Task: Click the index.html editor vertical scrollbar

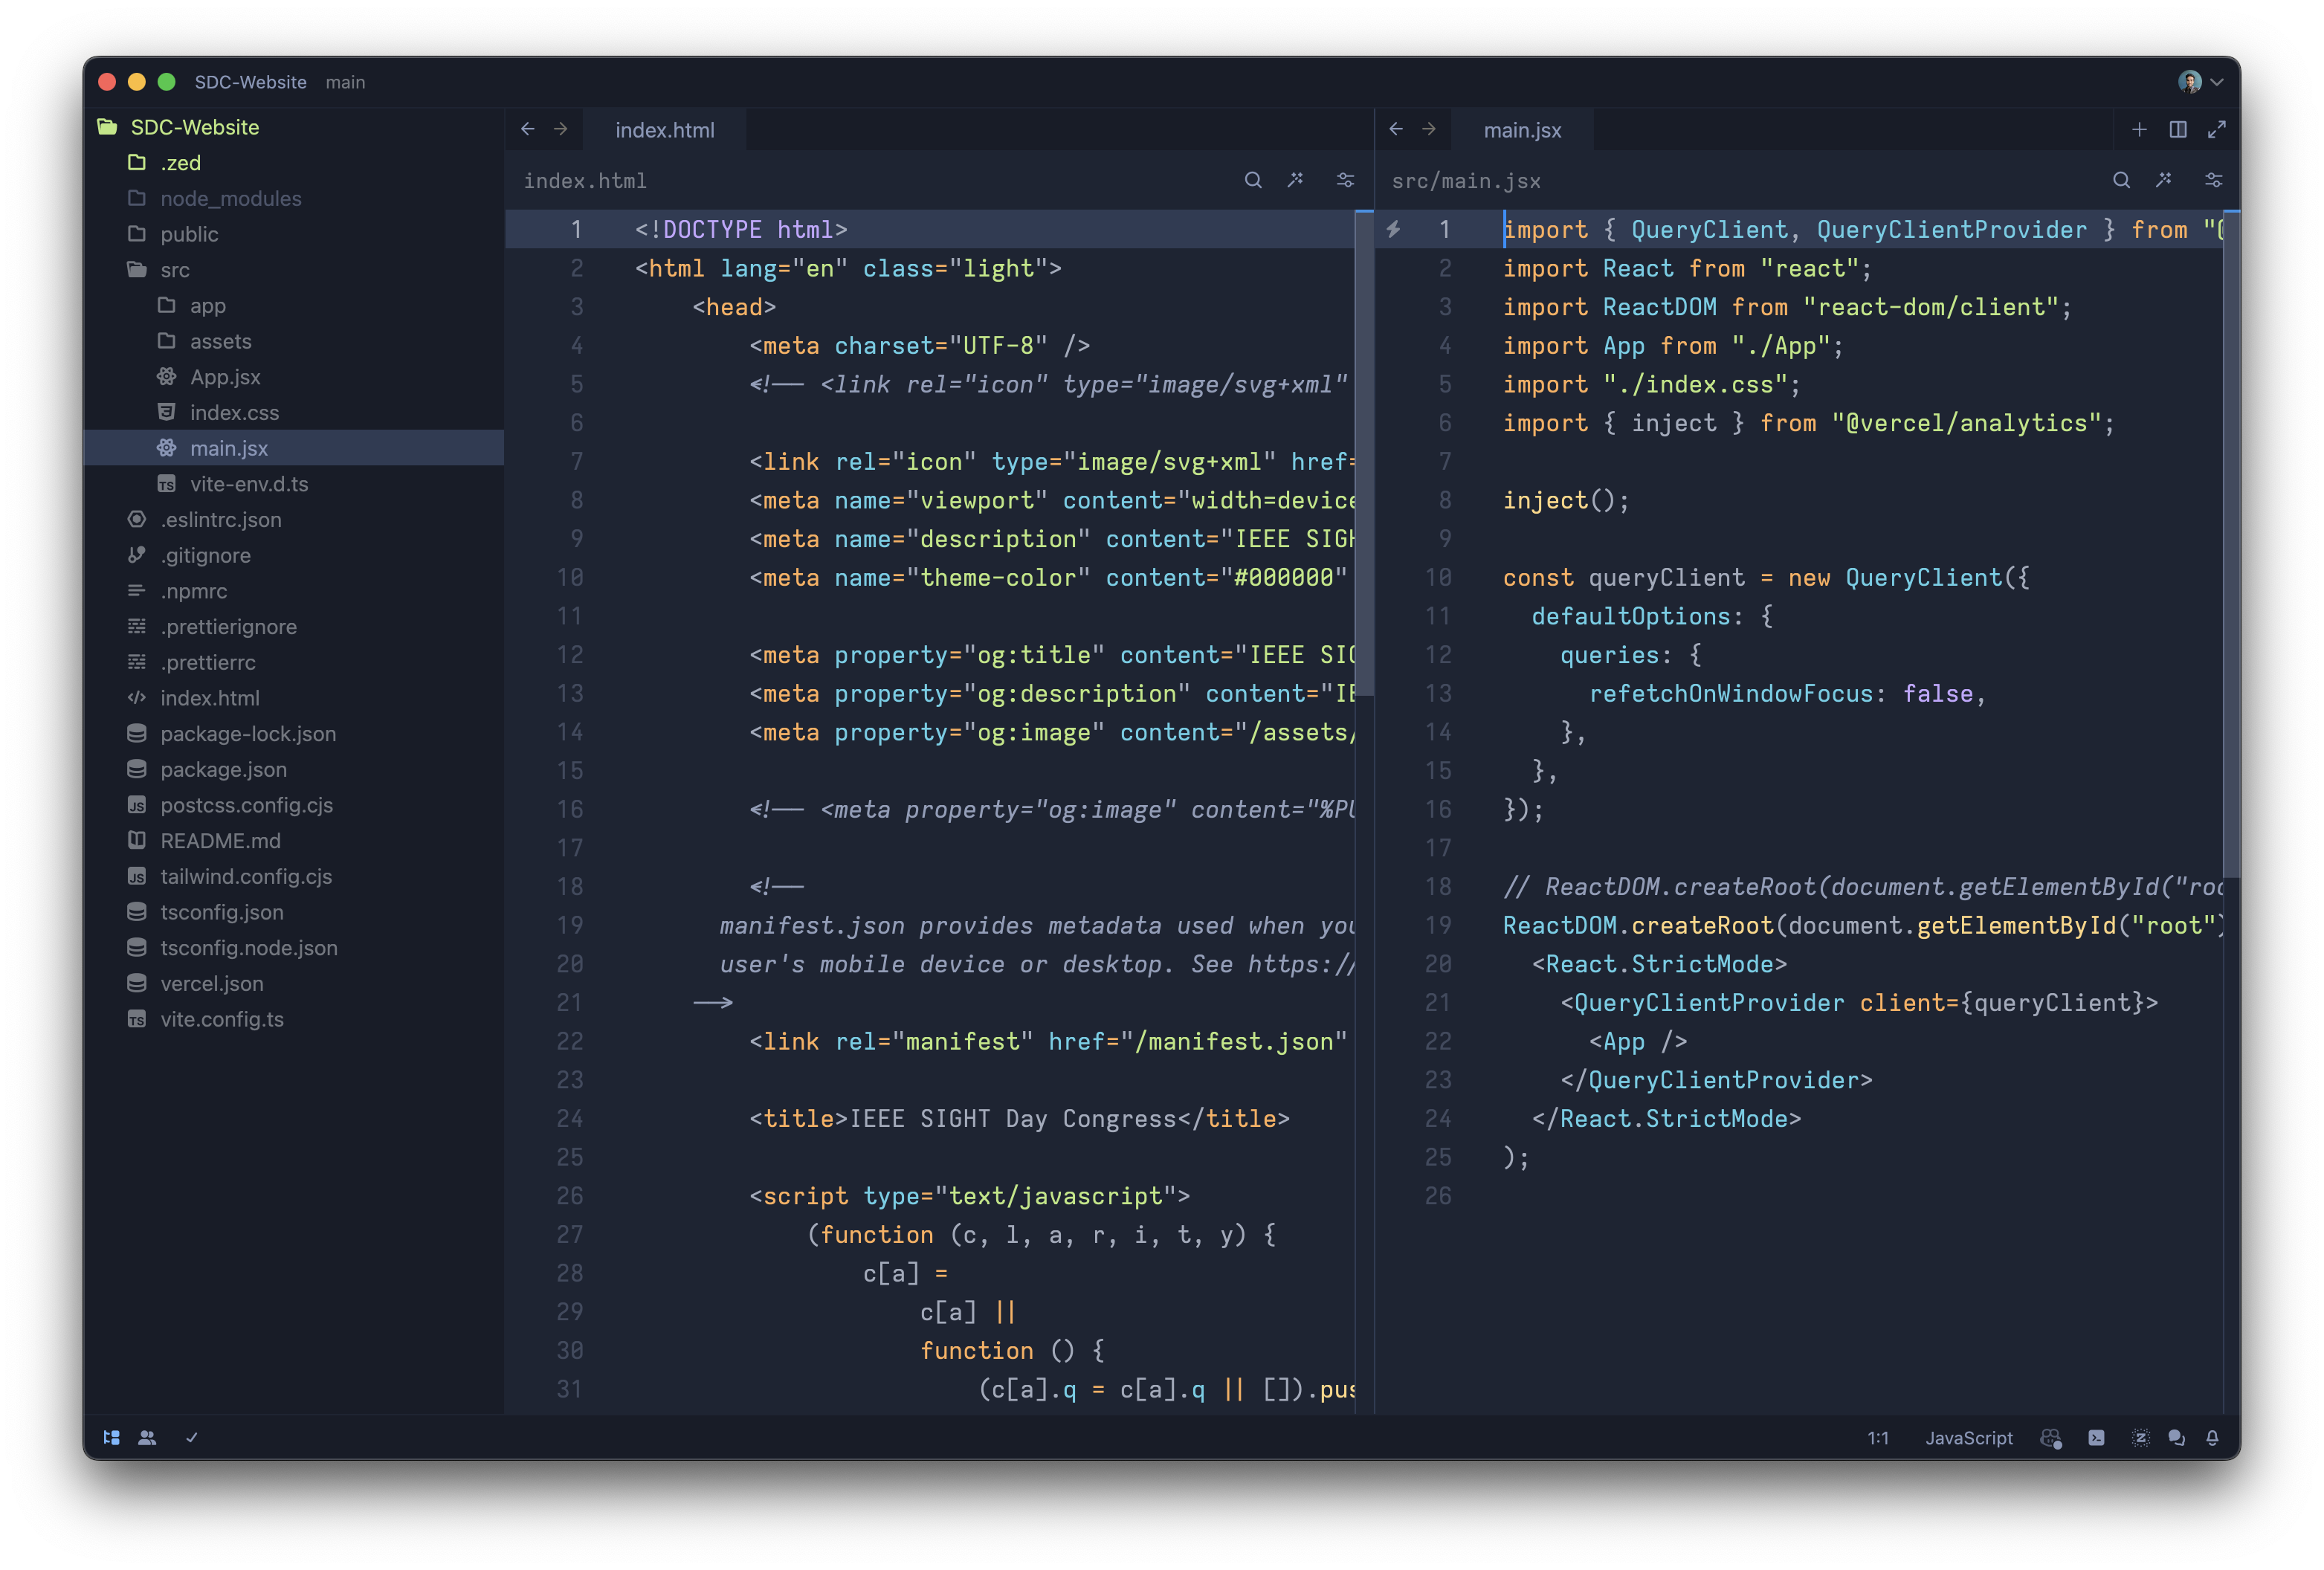Action: (1364, 450)
